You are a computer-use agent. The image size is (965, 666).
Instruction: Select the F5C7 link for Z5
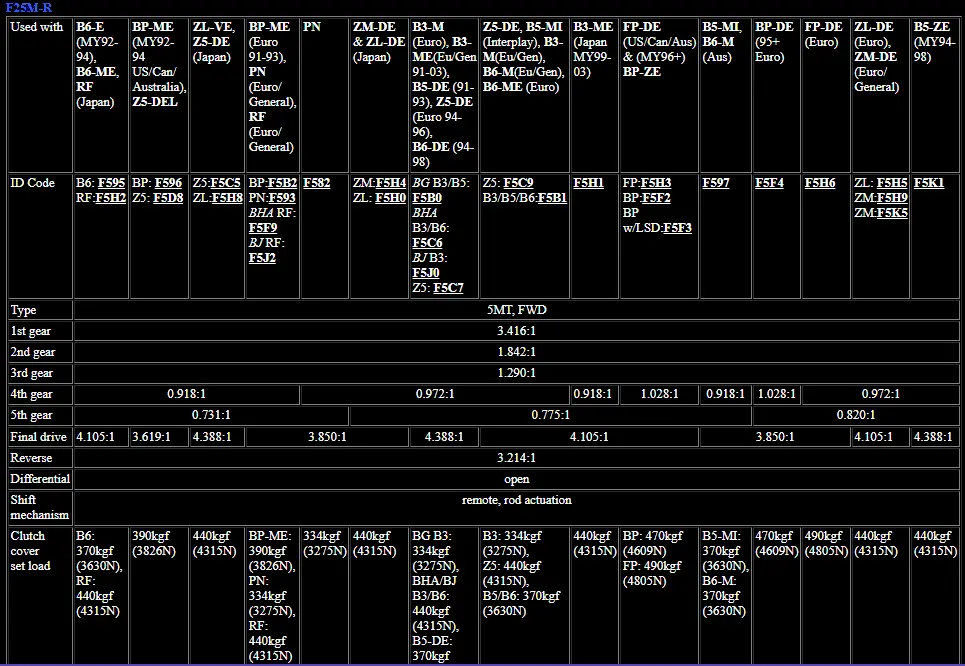pos(448,287)
